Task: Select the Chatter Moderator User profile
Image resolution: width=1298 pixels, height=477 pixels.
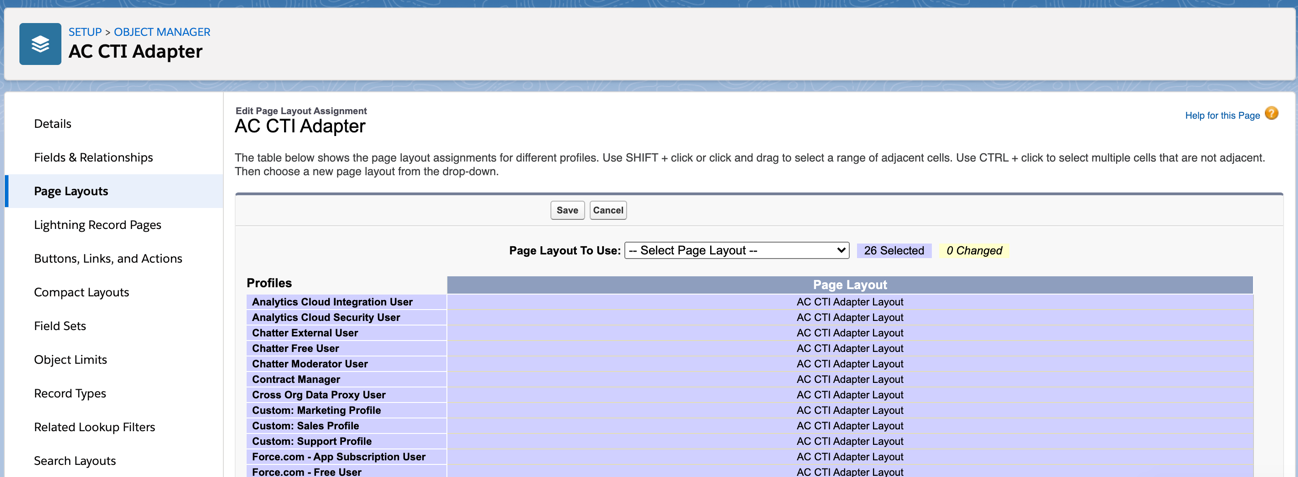Action: pyautogui.click(x=346, y=364)
